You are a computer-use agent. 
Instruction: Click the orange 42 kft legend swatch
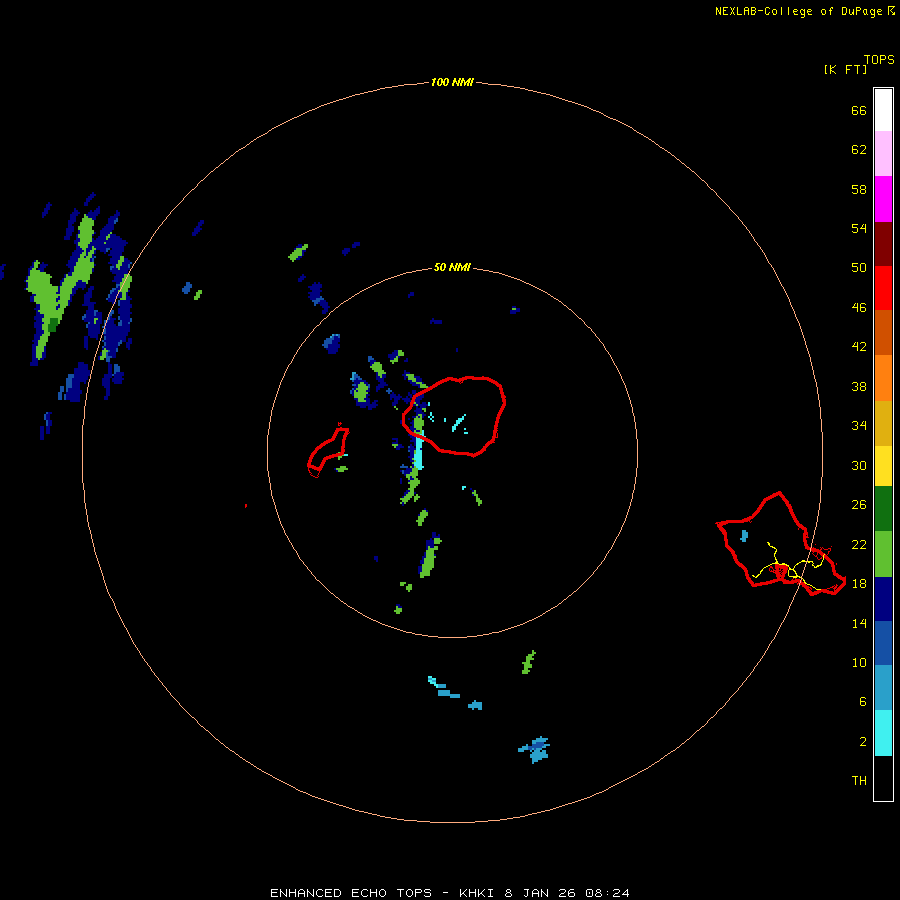point(883,378)
